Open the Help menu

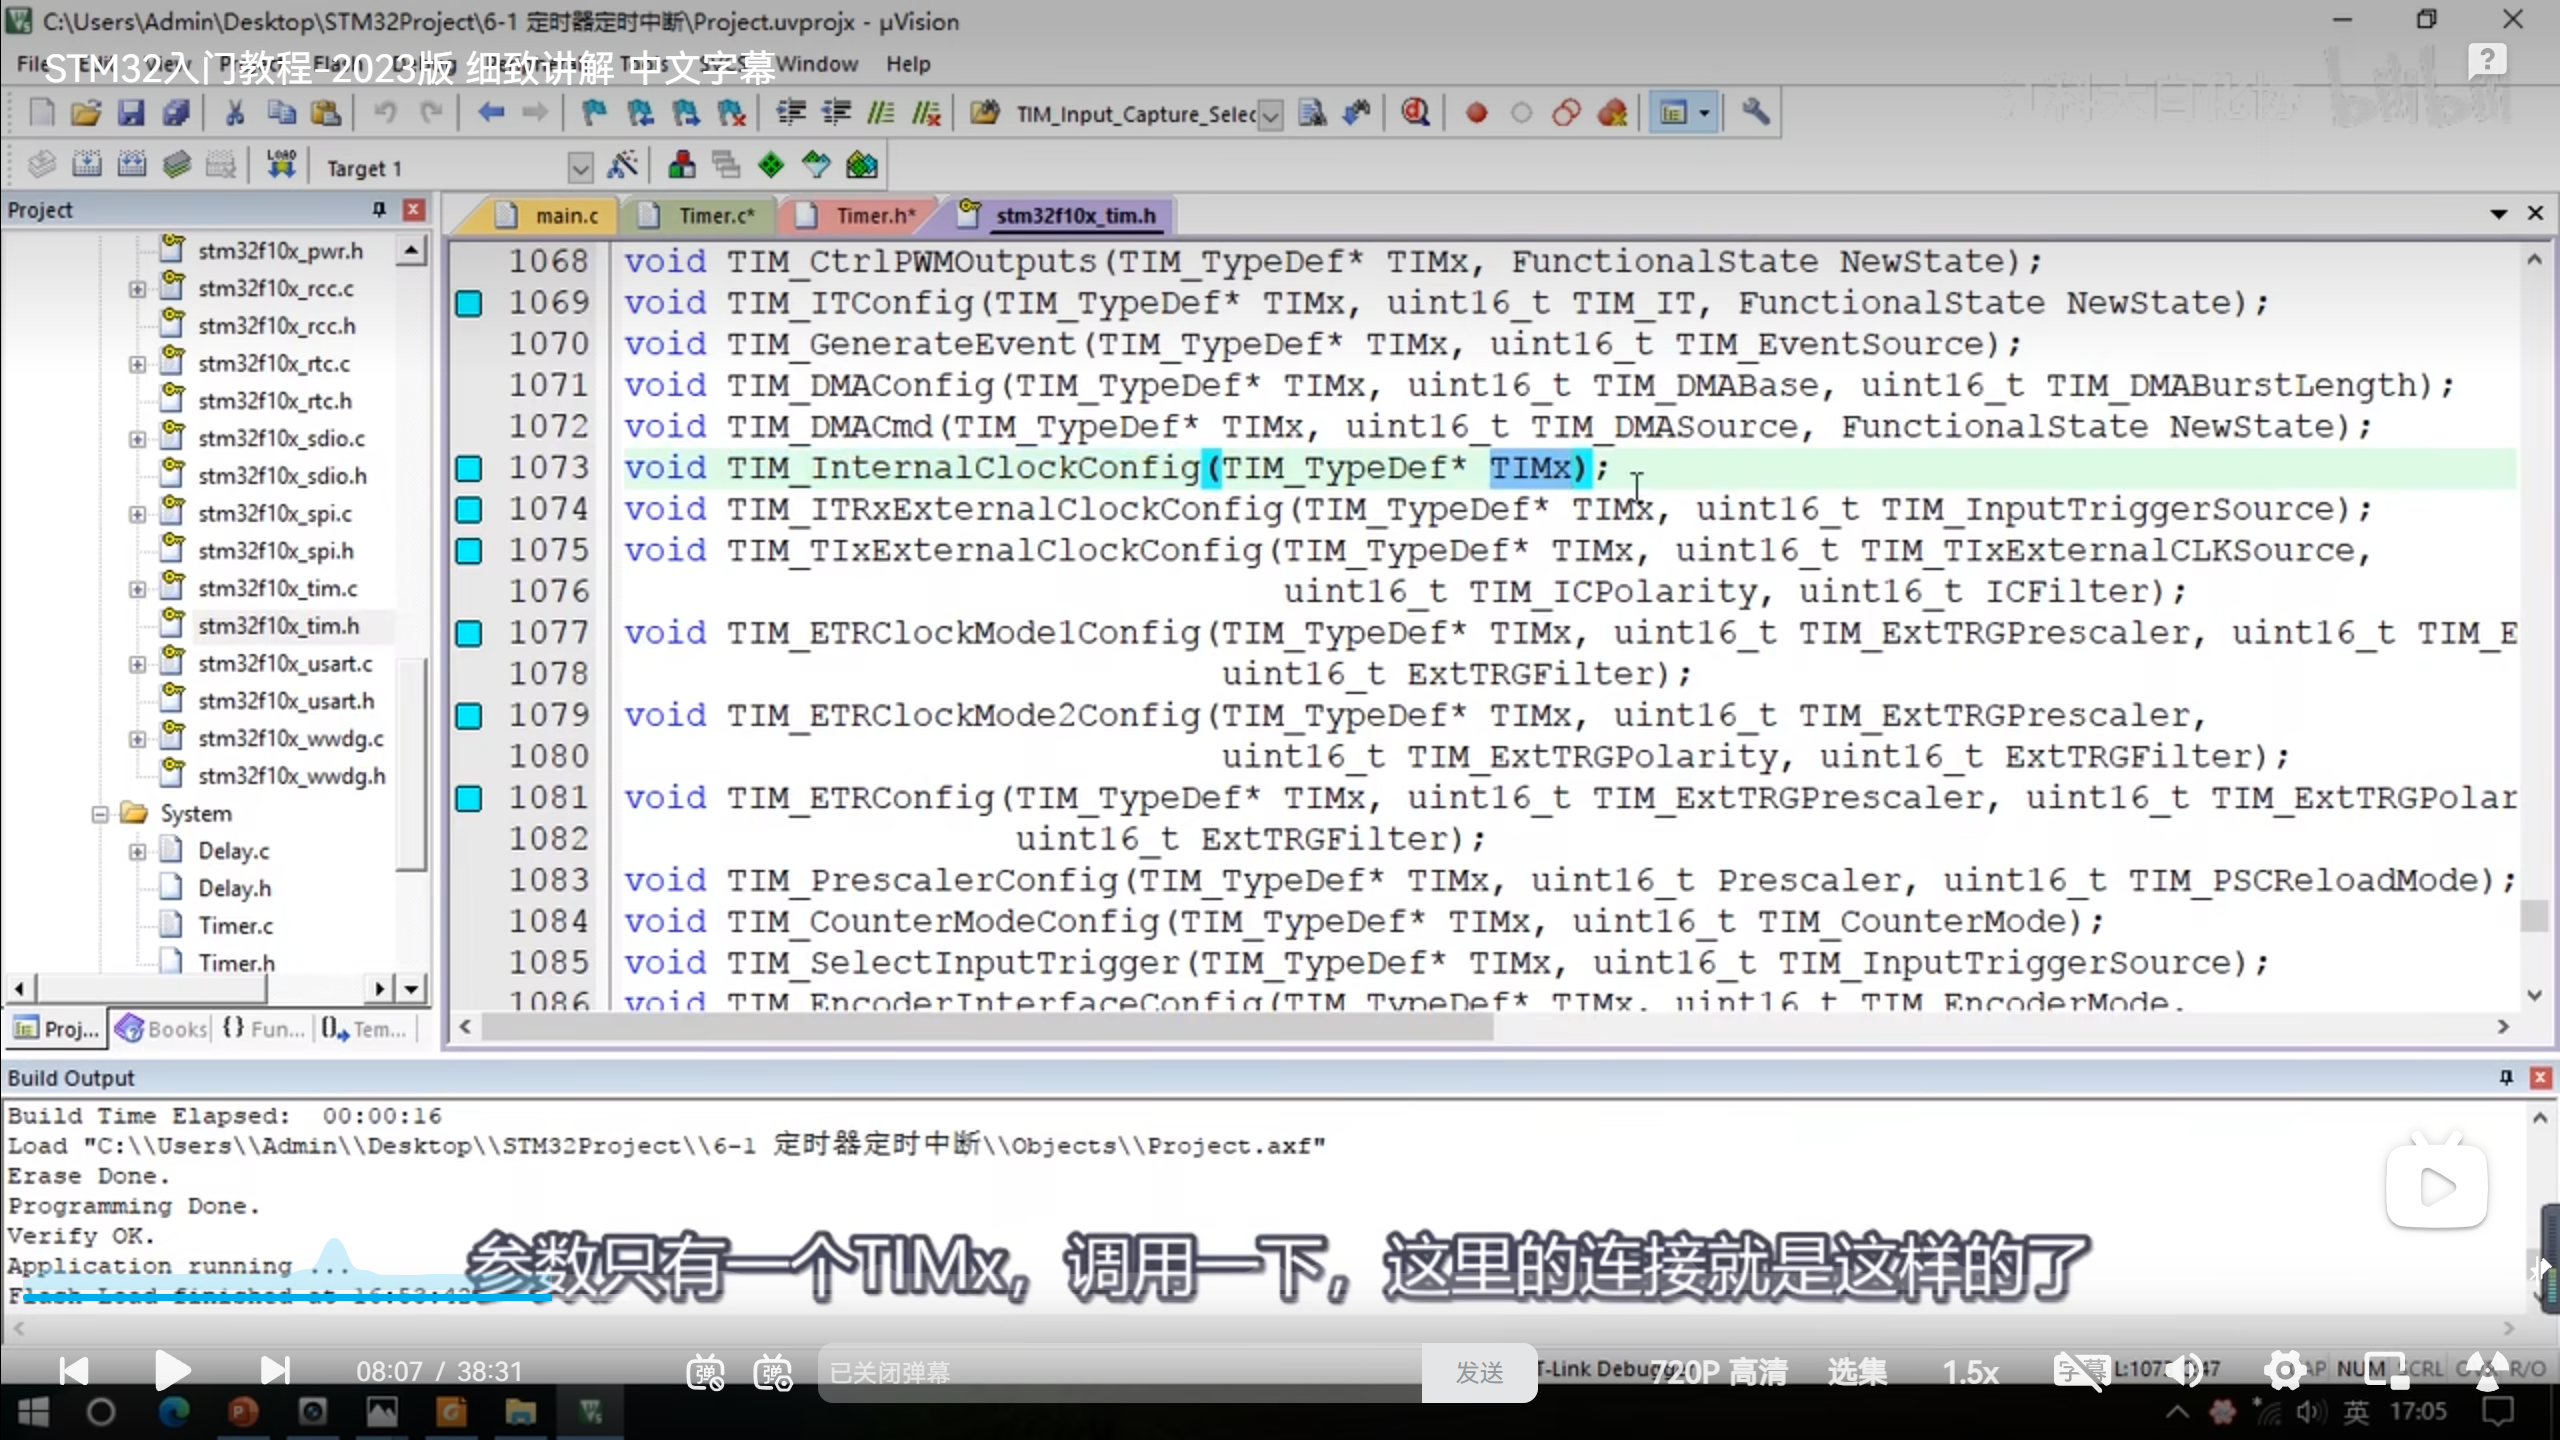907,64
